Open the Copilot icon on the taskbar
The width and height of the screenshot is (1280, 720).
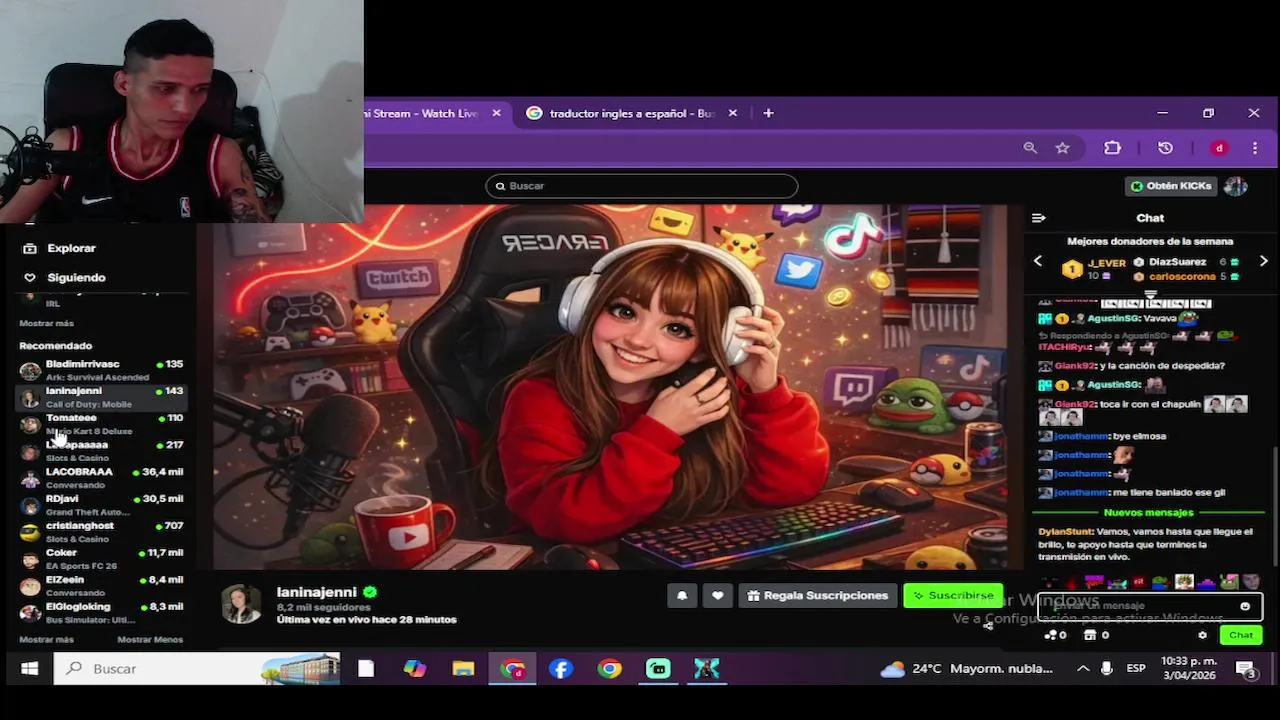[414, 668]
